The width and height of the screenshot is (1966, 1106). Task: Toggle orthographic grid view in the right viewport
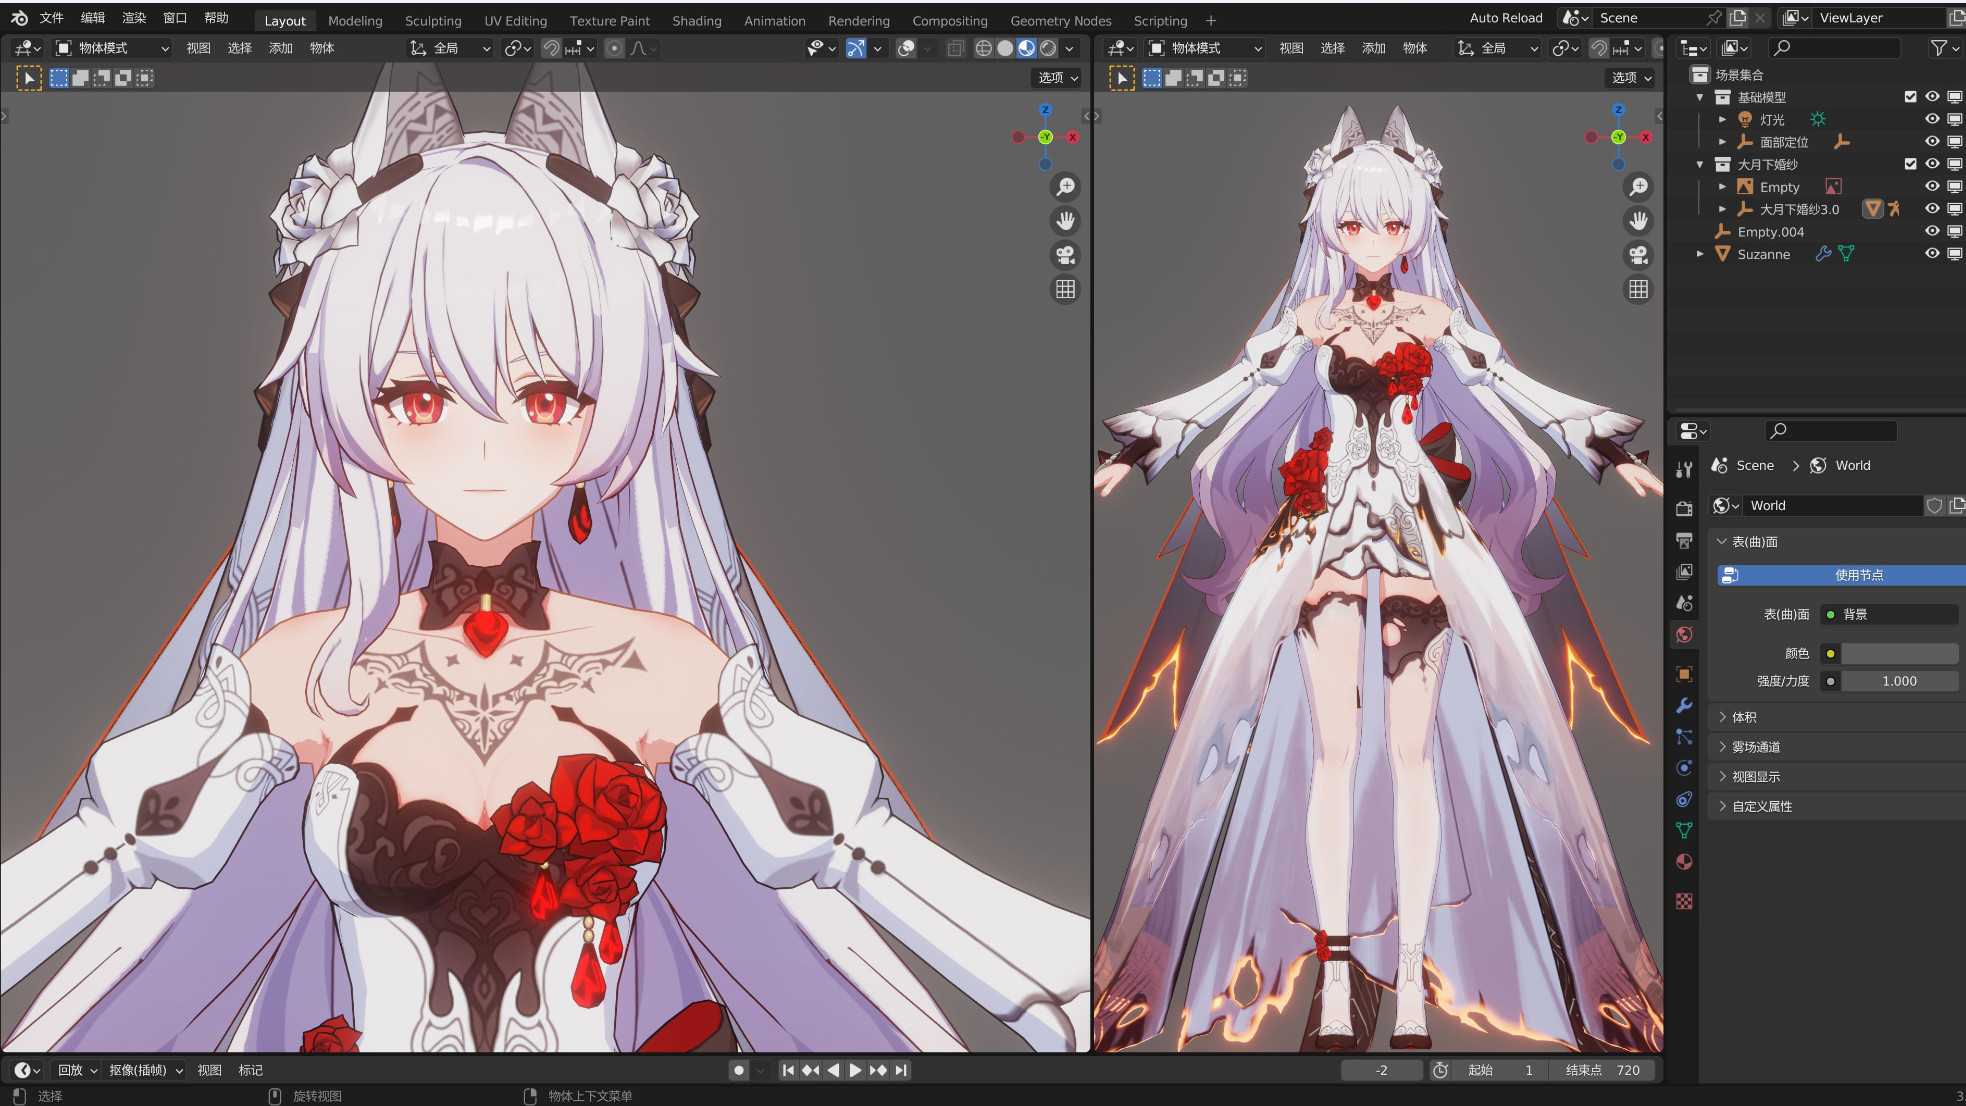[1638, 289]
